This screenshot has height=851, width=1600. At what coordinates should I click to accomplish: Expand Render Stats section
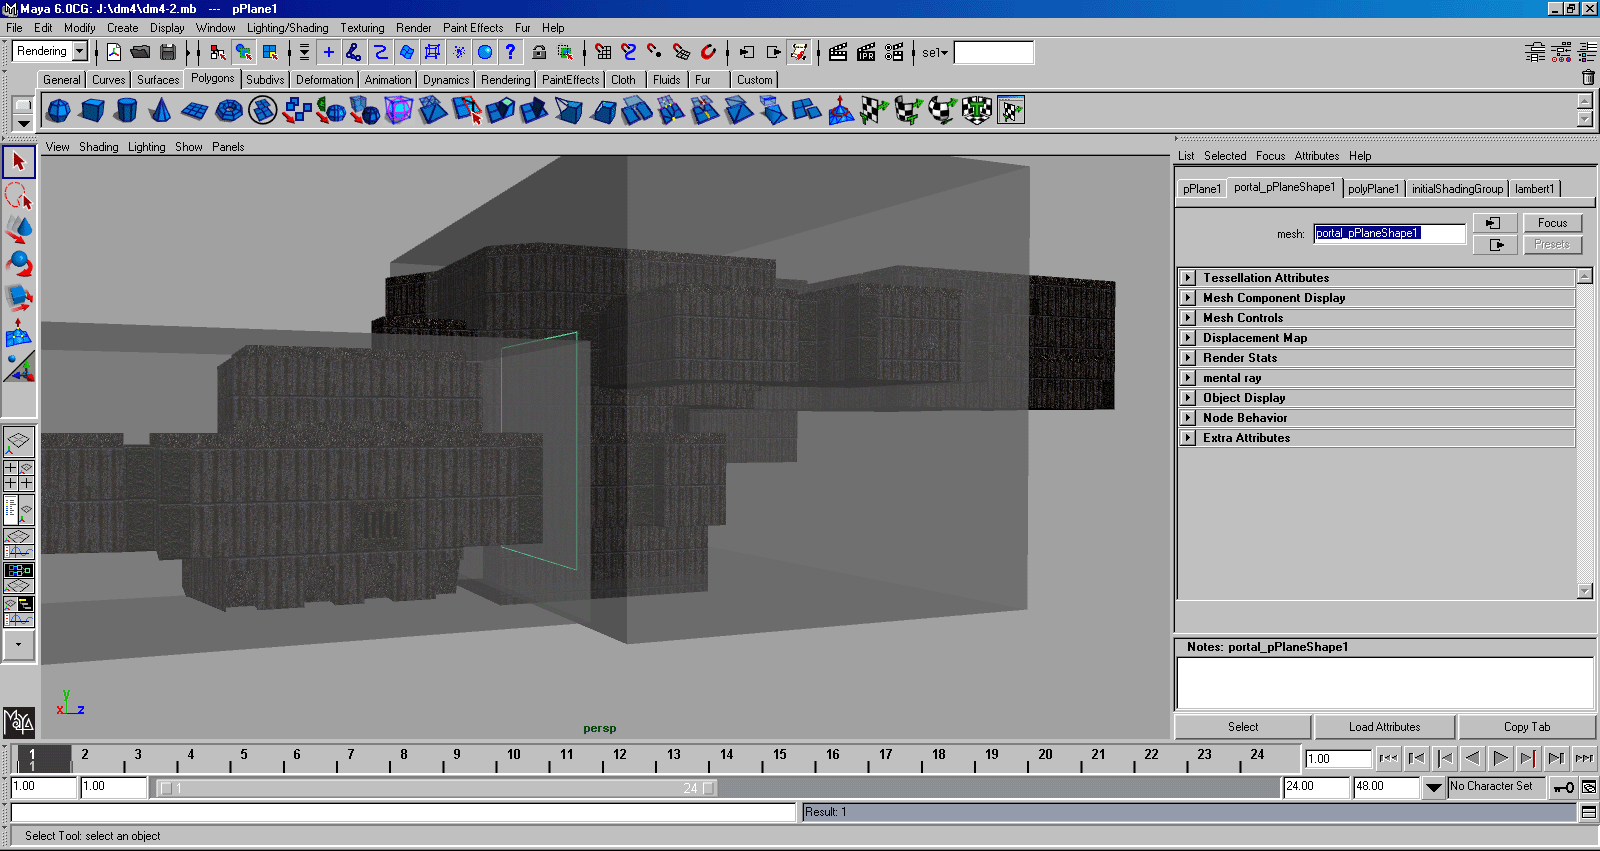(x=1188, y=358)
